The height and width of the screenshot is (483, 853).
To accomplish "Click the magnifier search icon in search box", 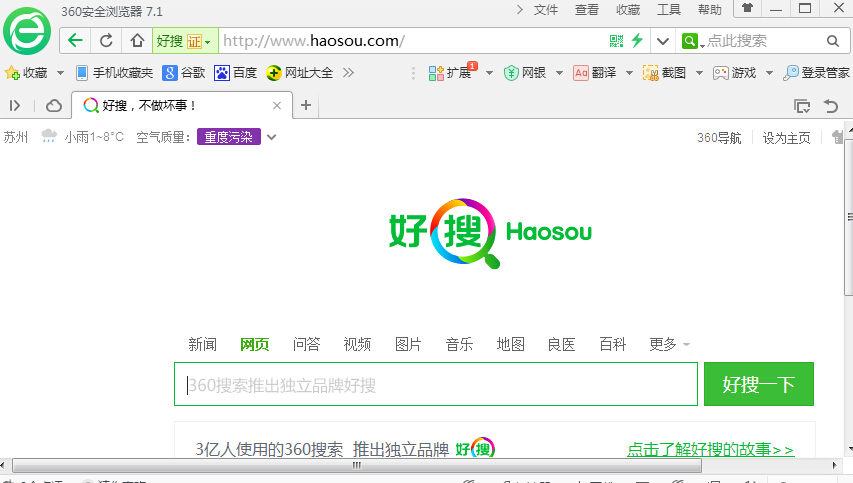I will 832,41.
